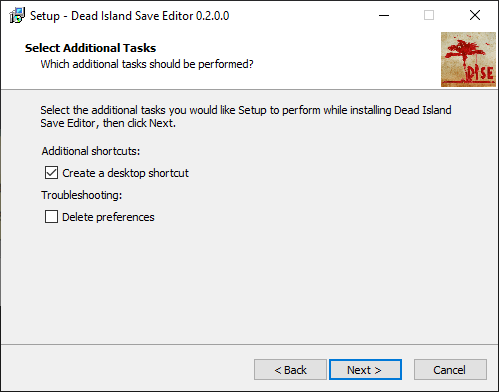Minimize the Setup window
499x392 pixels.
[384, 15]
